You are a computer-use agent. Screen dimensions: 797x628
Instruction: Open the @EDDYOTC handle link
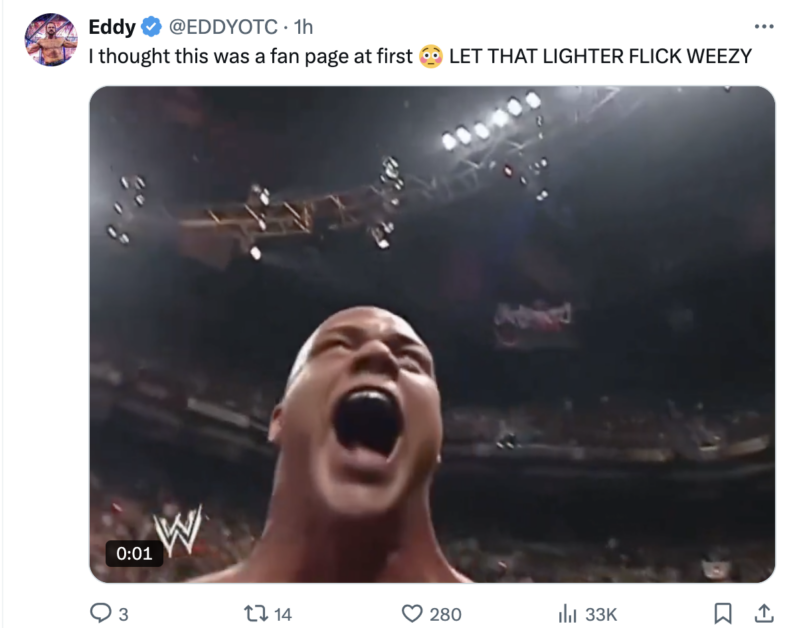[223, 26]
